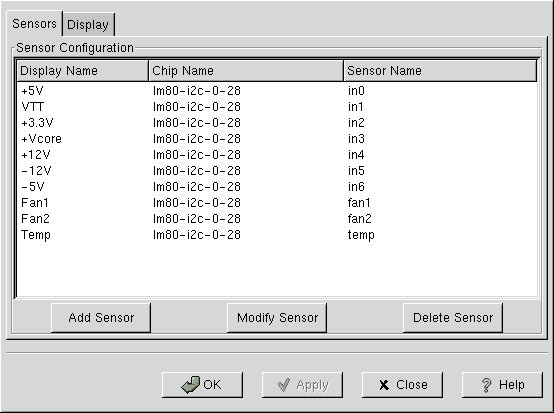Select the -12V sensor row

pos(277,171)
